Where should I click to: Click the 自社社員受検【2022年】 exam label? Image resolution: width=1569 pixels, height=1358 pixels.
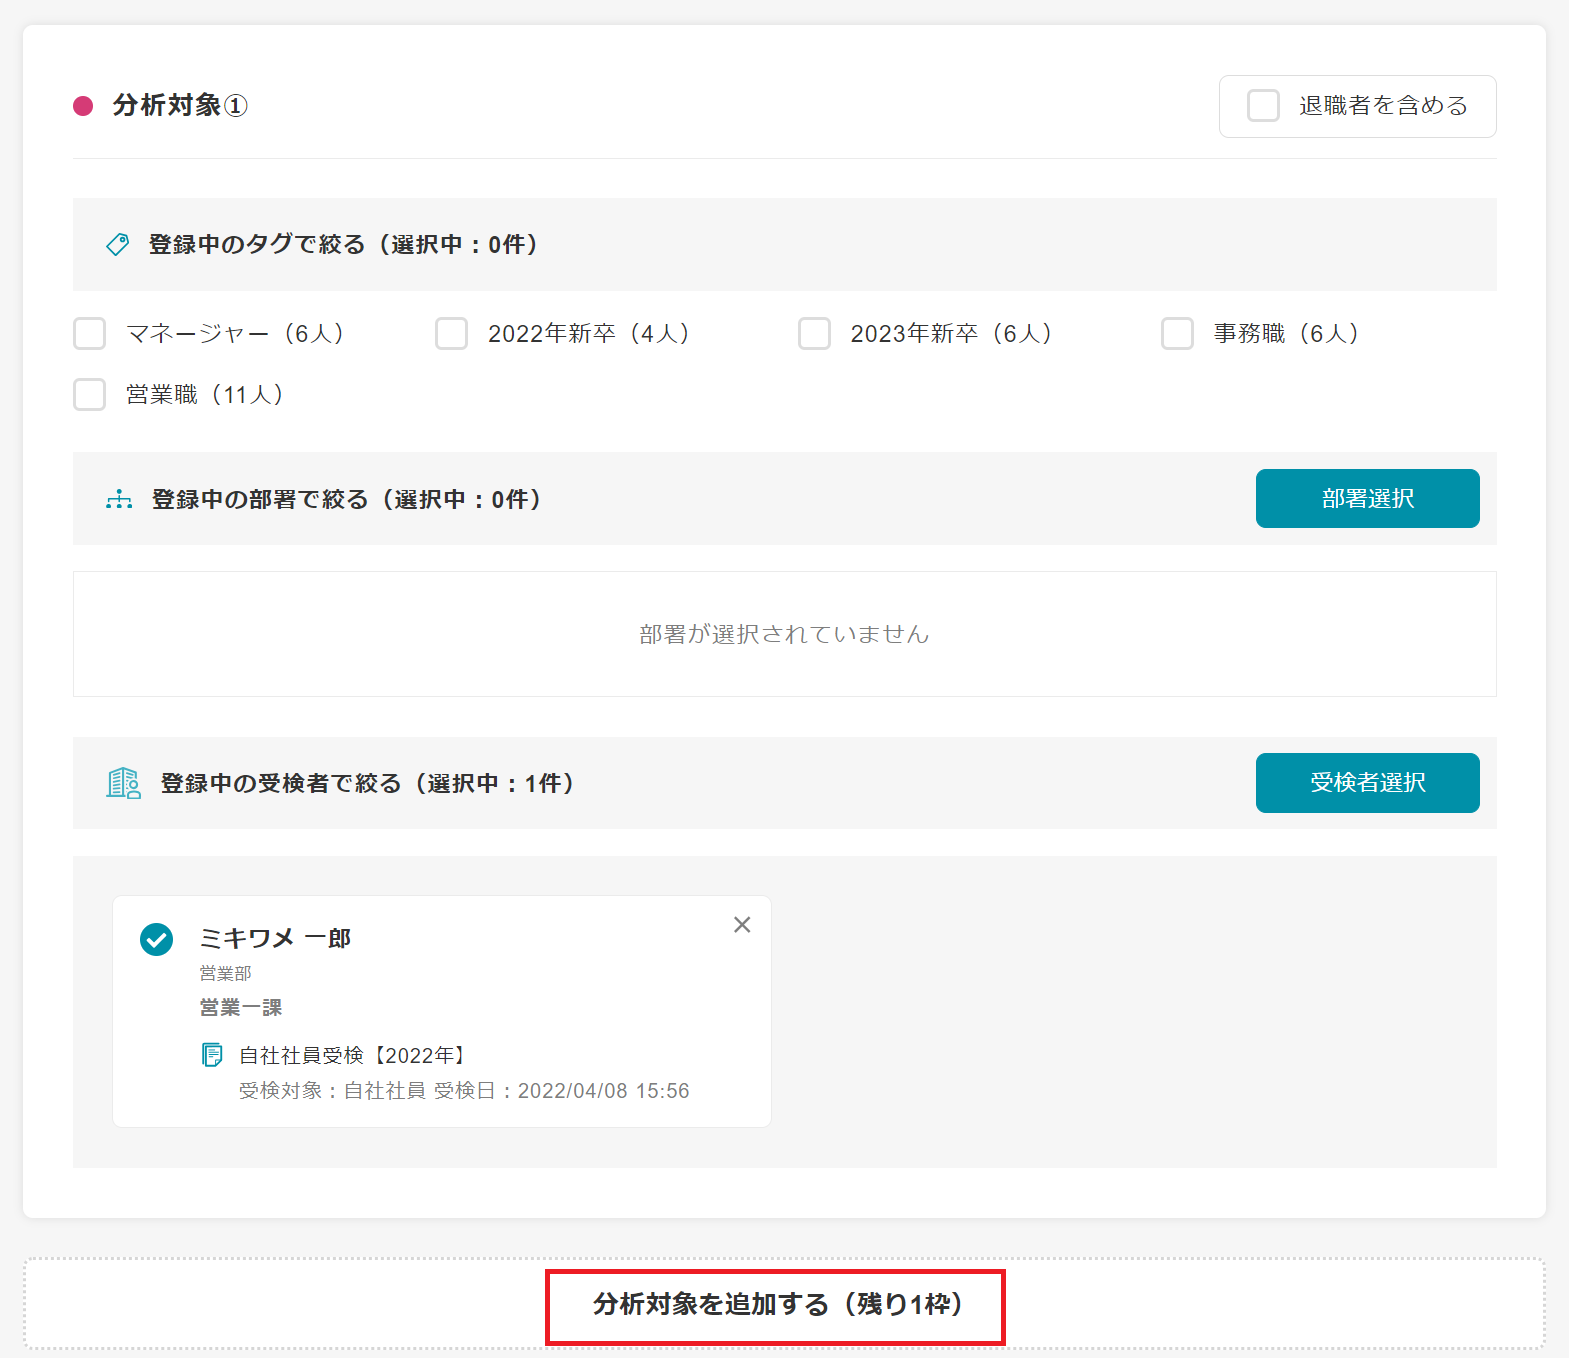pyautogui.click(x=354, y=1055)
